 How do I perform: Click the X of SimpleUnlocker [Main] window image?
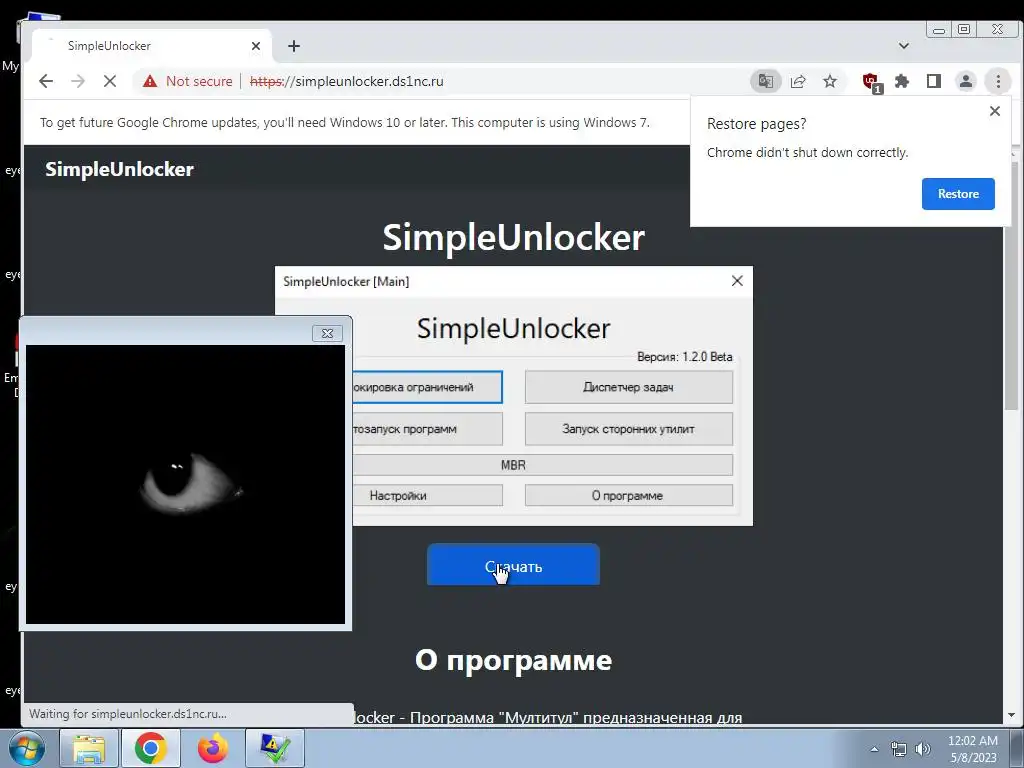pos(737,281)
